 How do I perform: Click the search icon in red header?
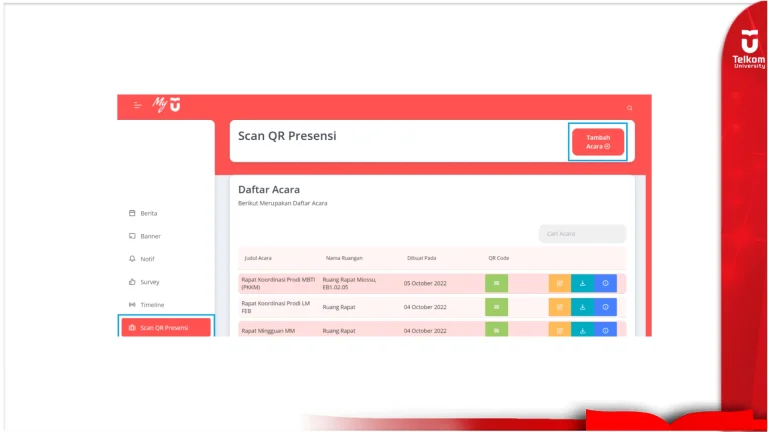(x=629, y=108)
